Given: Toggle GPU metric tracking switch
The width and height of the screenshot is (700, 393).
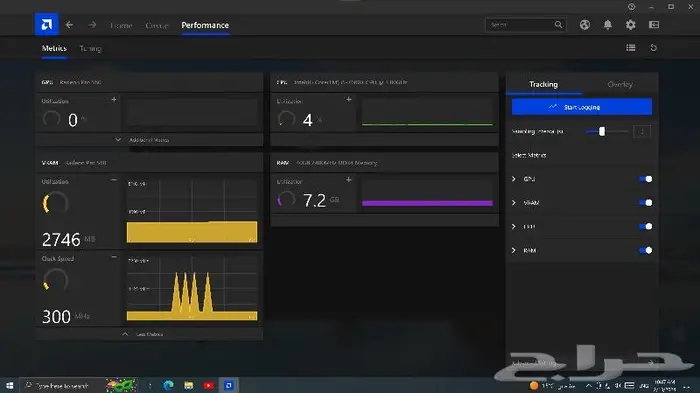Looking at the screenshot, I should (646, 179).
